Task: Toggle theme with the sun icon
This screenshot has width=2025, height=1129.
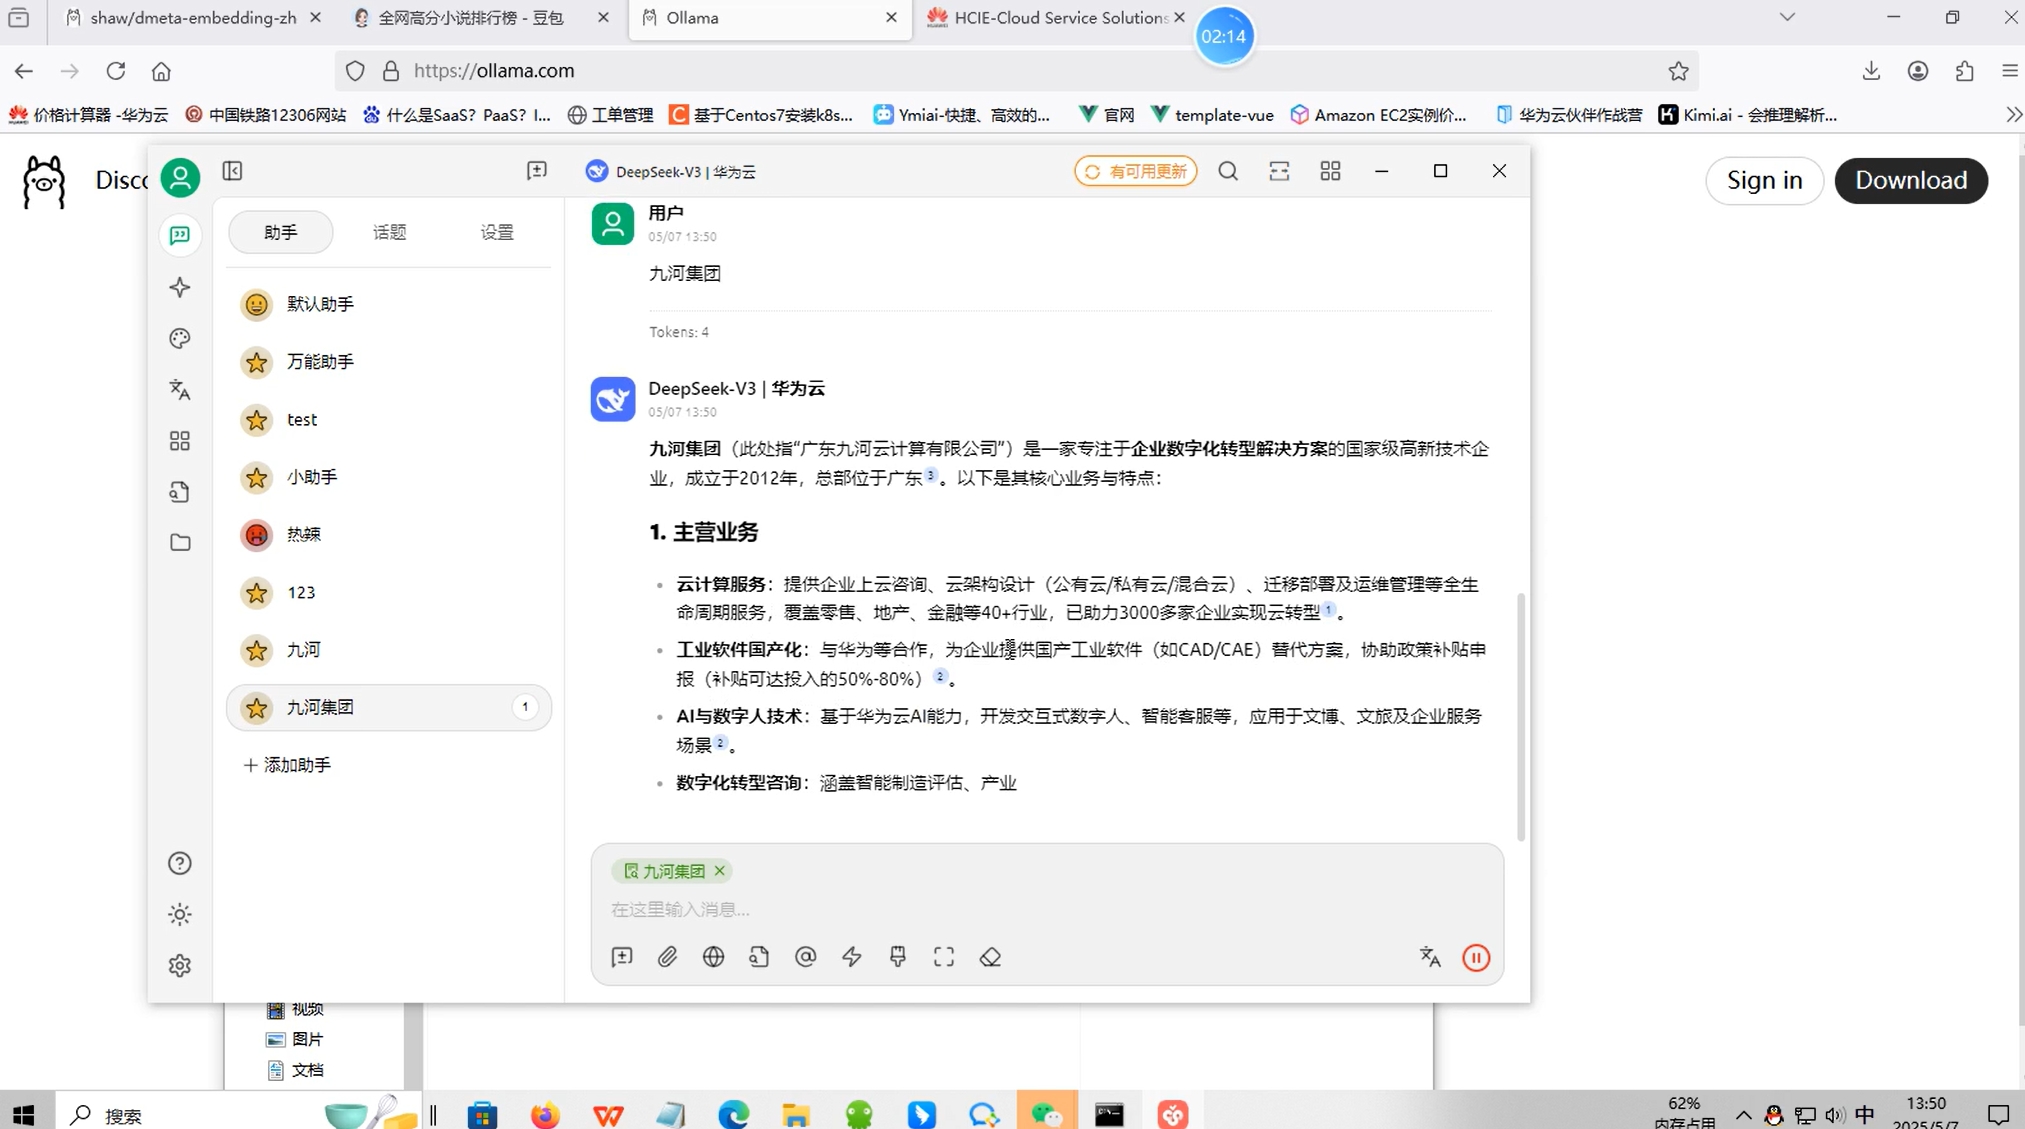Action: 180,914
